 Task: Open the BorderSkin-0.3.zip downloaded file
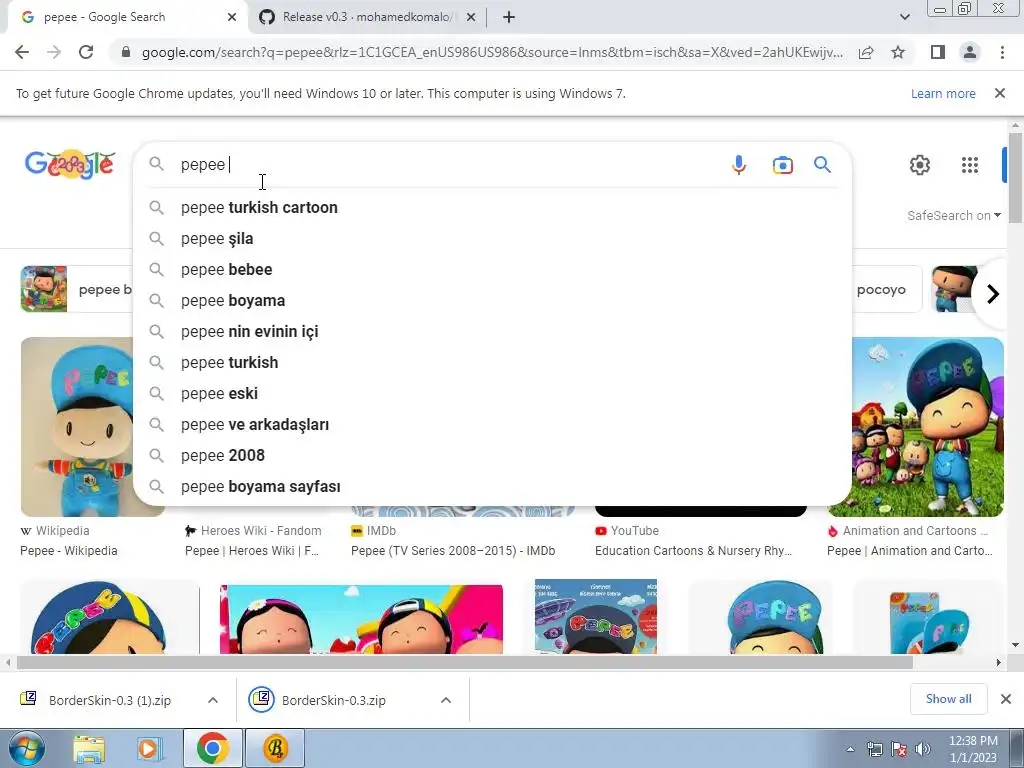point(334,700)
